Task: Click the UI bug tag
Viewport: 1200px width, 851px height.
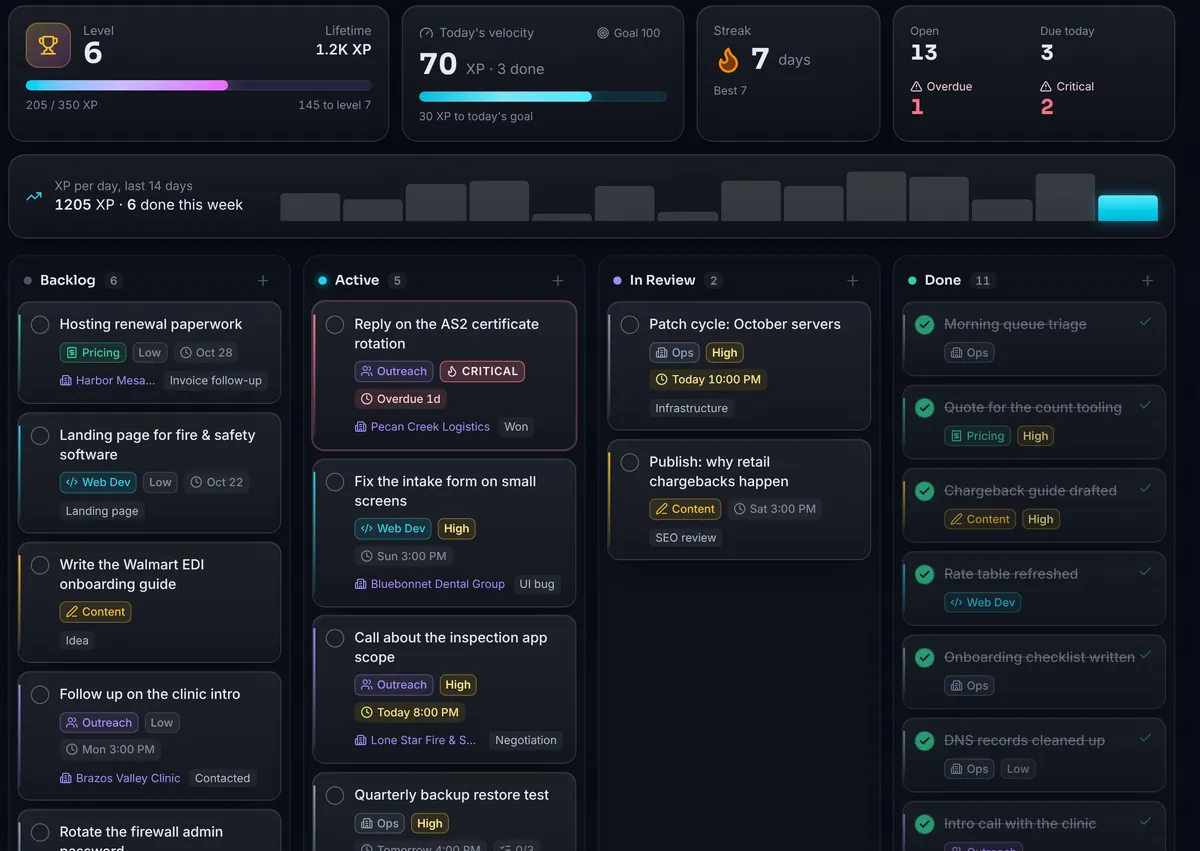Action: pyautogui.click(x=537, y=584)
